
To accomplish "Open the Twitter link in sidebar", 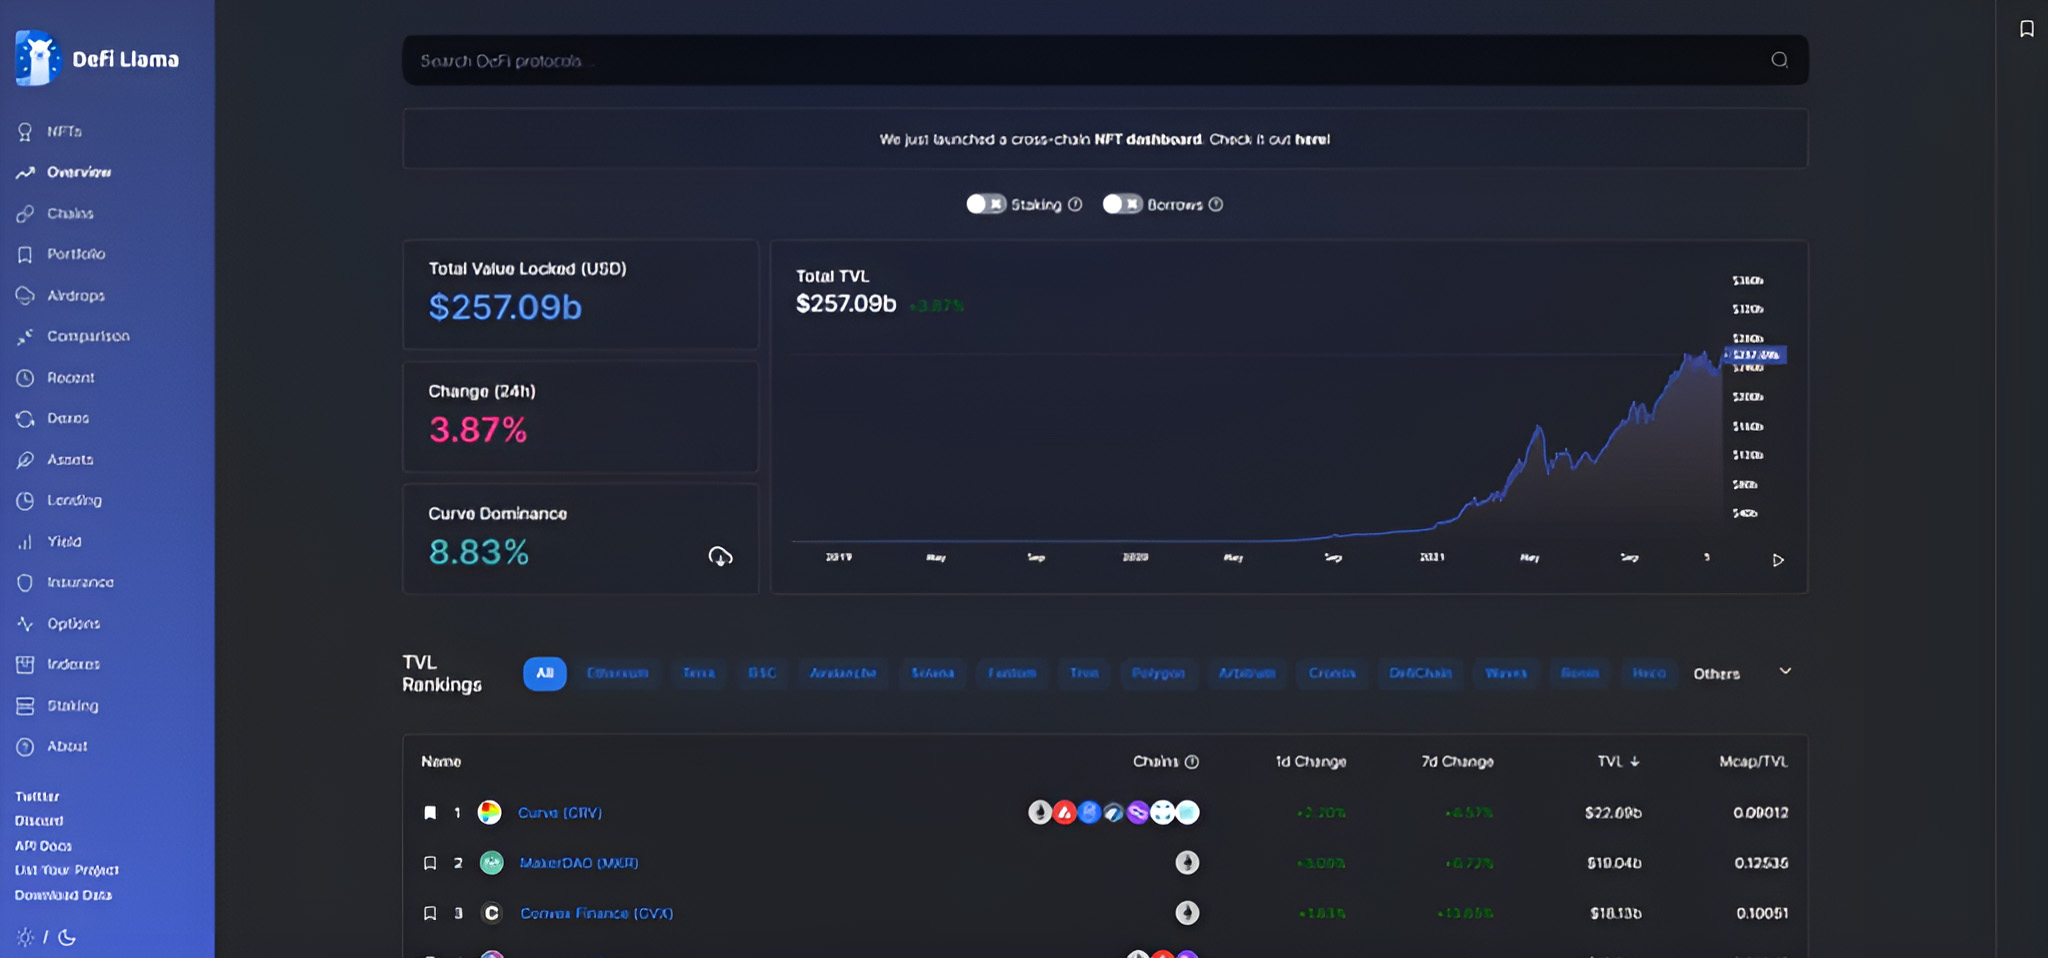I will 37,796.
